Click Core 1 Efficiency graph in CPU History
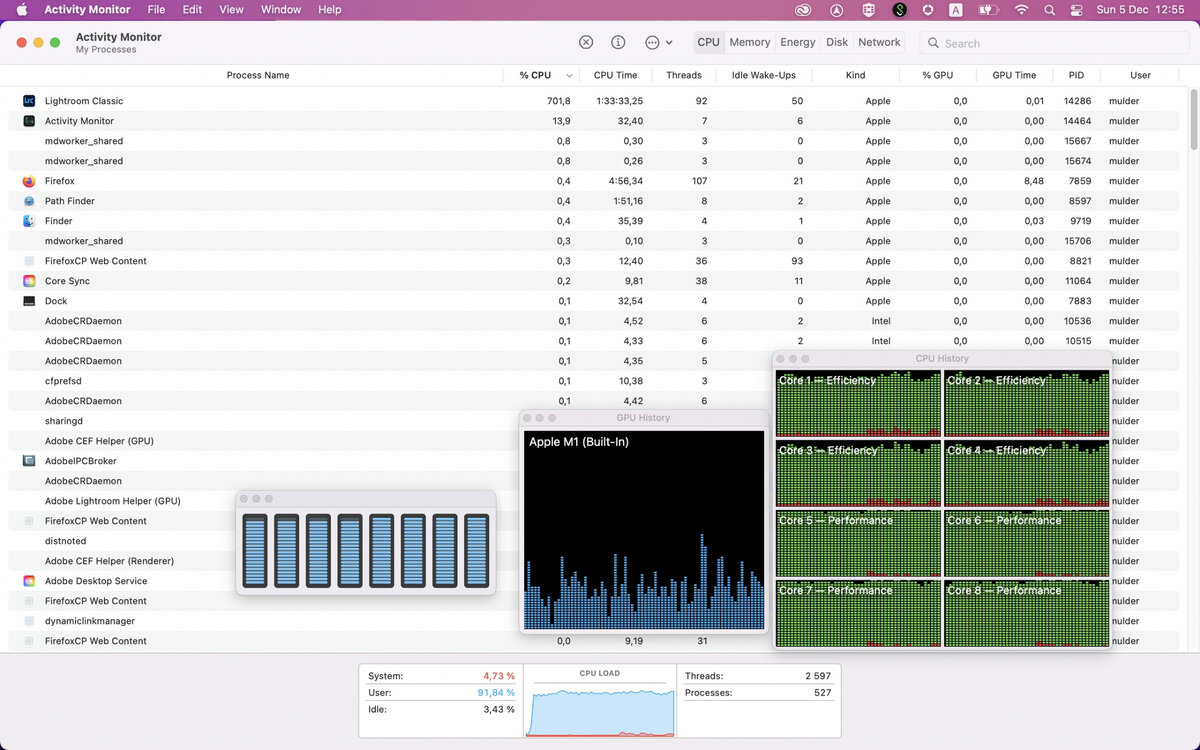Screen dimensions: 1200x750 858,403
